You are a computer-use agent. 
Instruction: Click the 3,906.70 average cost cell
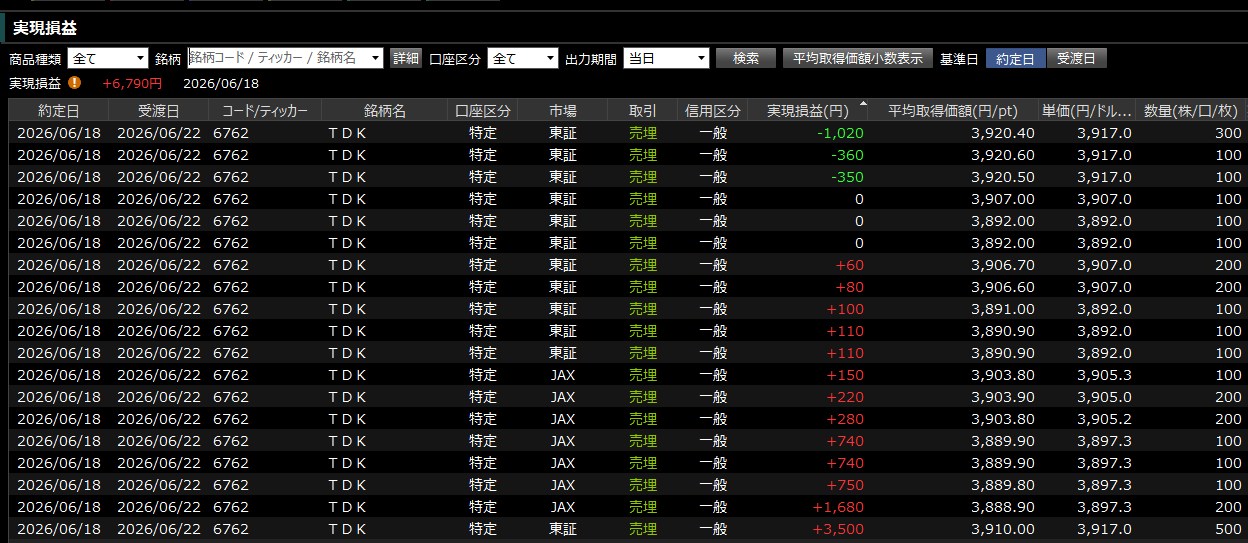(x=1003, y=265)
